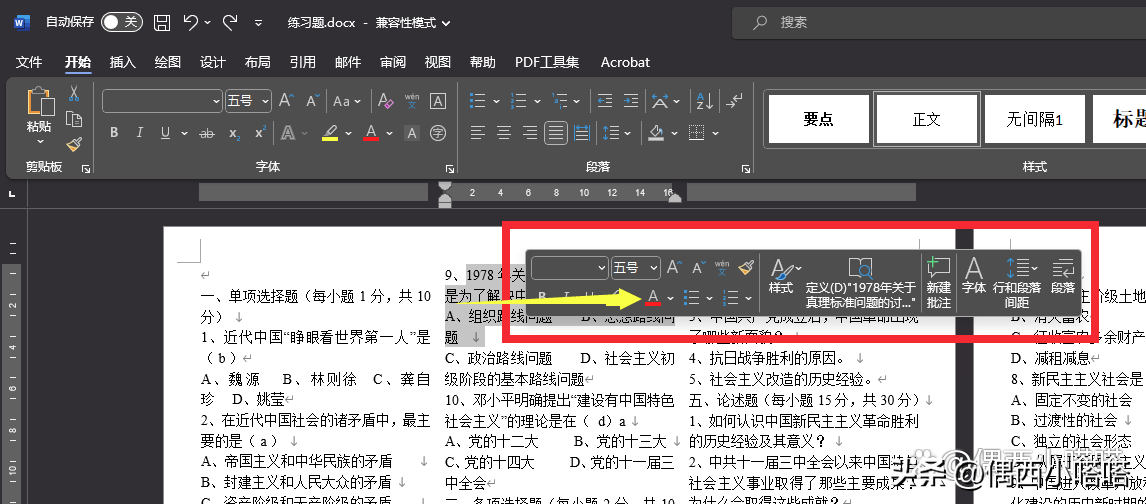Open the PDF工具集 tab
The width and height of the screenshot is (1146, 504).
(547, 62)
